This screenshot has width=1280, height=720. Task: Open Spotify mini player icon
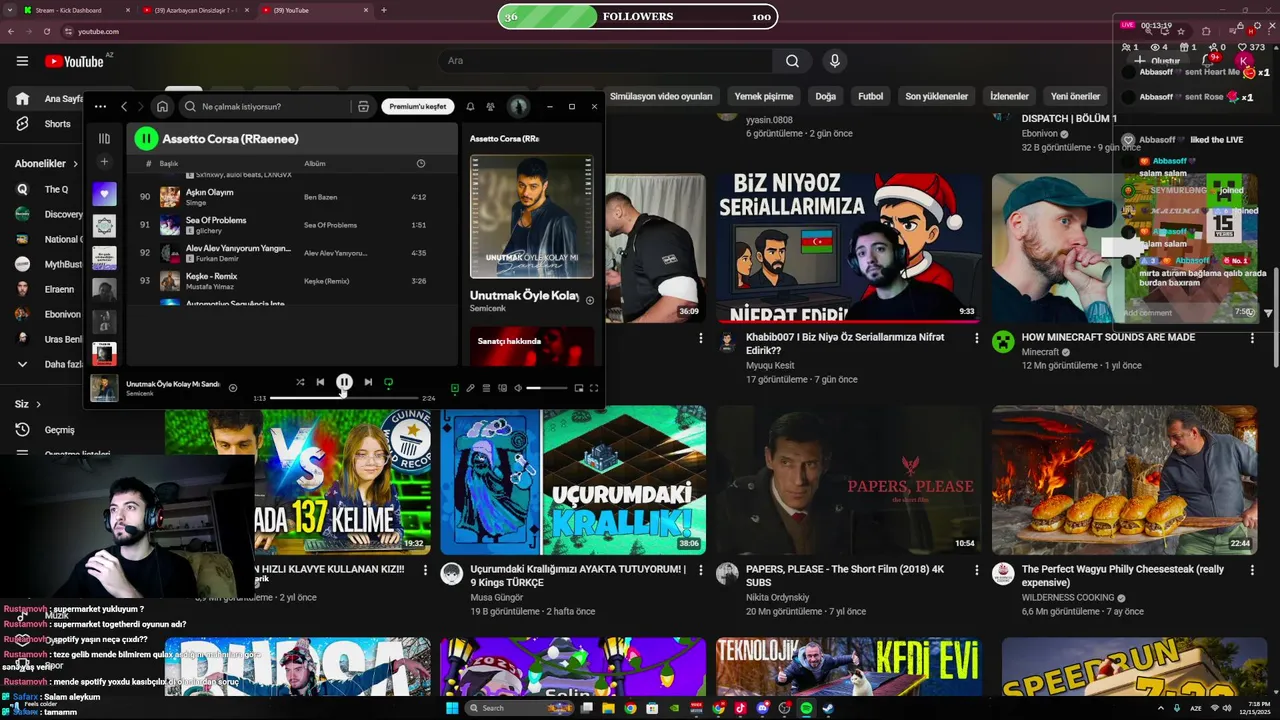pos(578,388)
